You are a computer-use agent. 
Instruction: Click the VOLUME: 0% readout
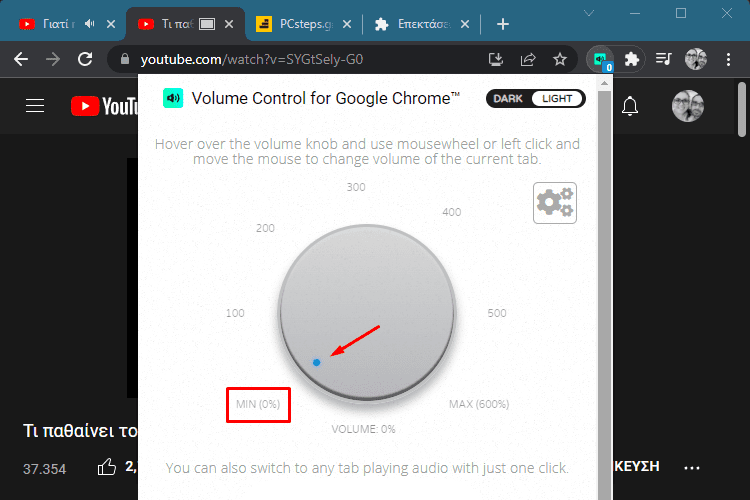pyautogui.click(x=364, y=429)
